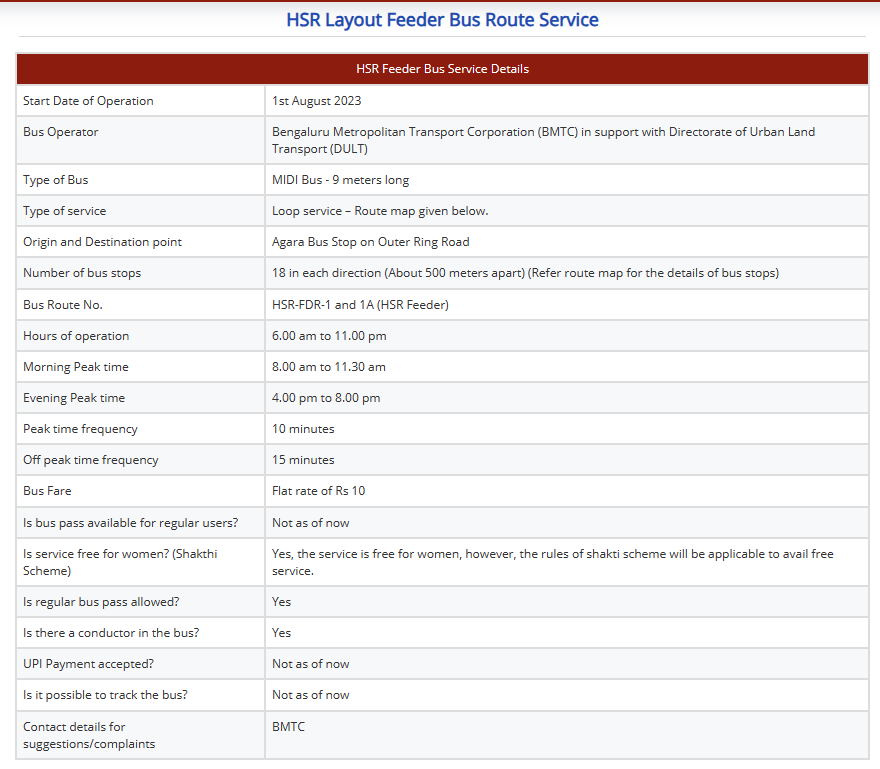The image size is (880, 769).
Task: Select the 'Hours of operation' label
Action: pos(76,336)
